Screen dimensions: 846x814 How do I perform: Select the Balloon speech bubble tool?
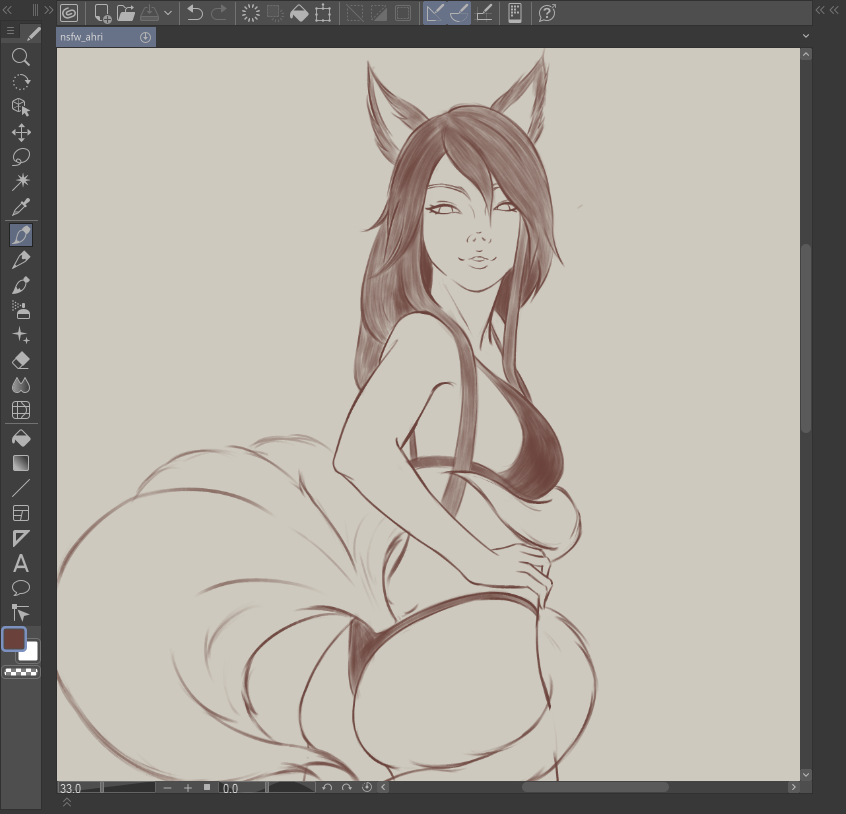(x=21, y=588)
